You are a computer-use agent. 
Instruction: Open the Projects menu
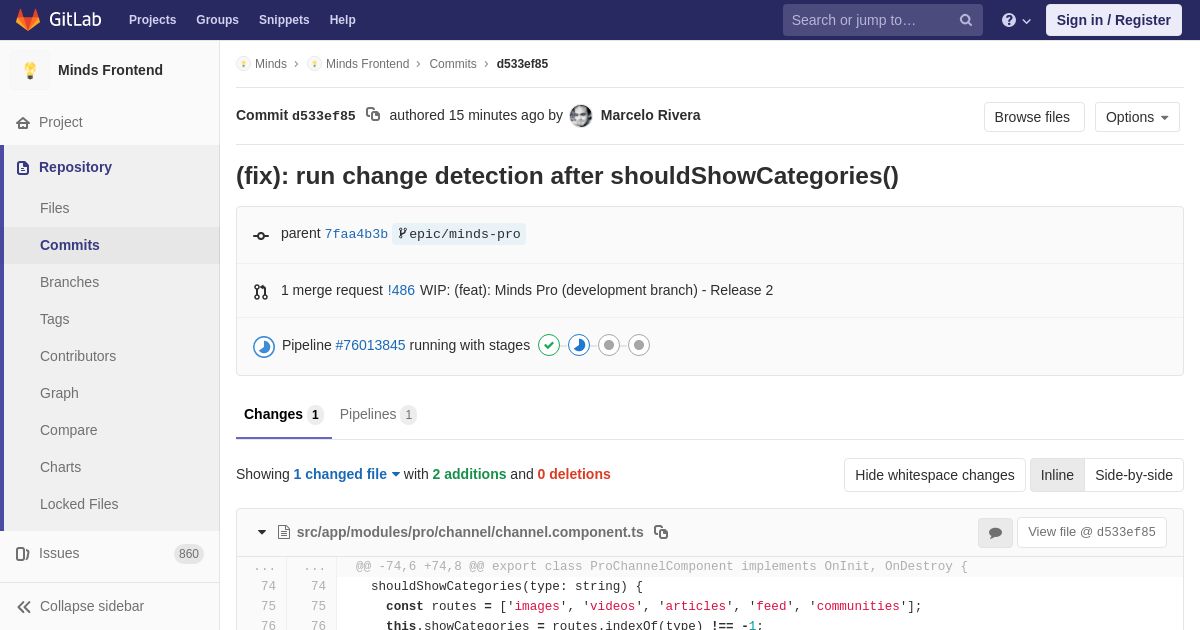click(152, 20)
